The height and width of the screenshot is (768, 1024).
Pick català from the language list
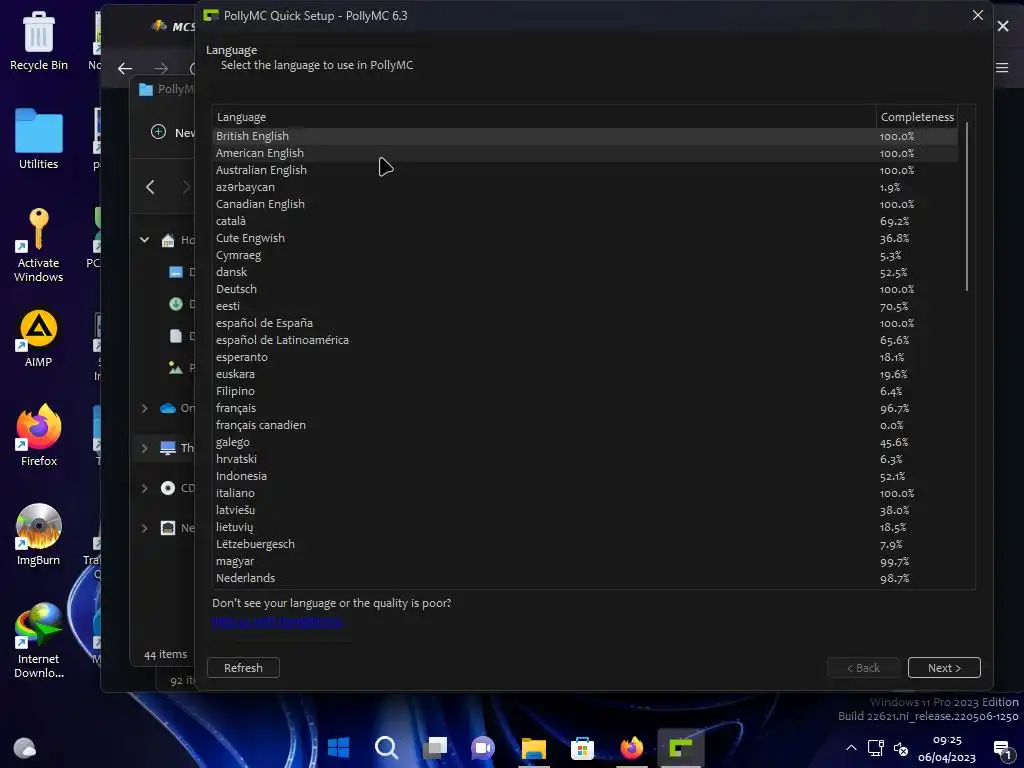[585, 221]
